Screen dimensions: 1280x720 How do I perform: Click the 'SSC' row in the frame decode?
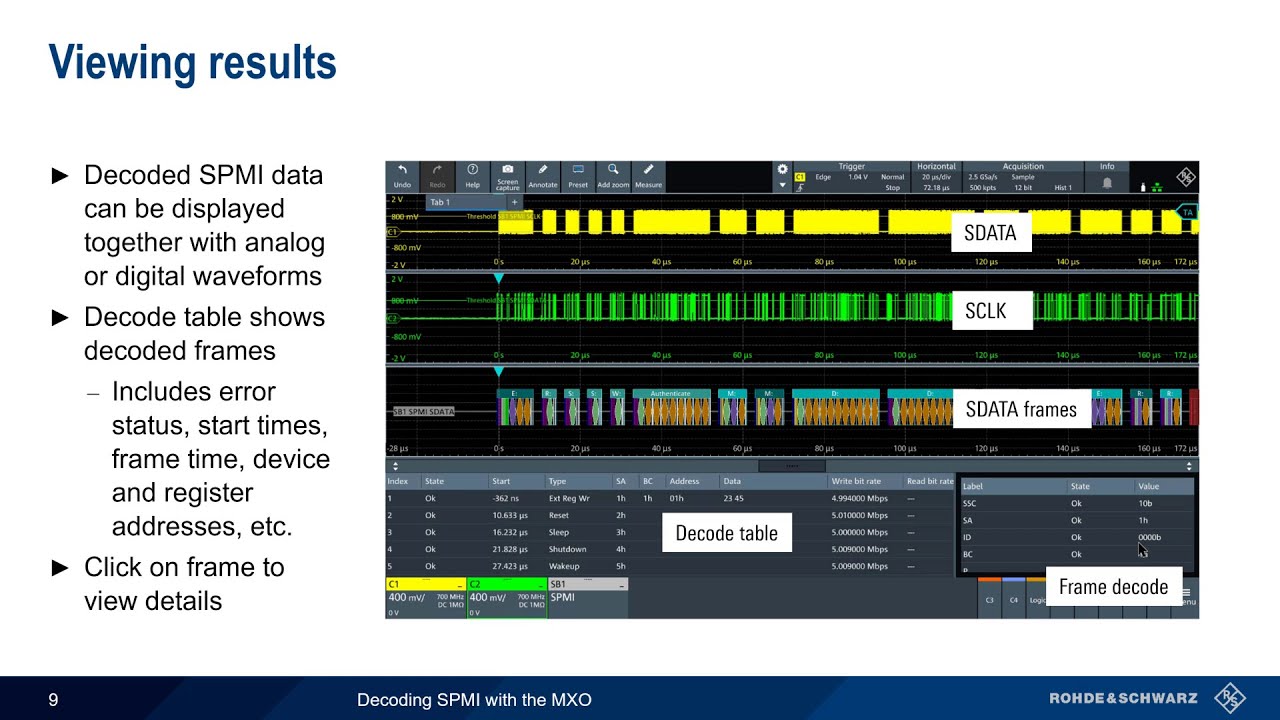click(1077, 503)
